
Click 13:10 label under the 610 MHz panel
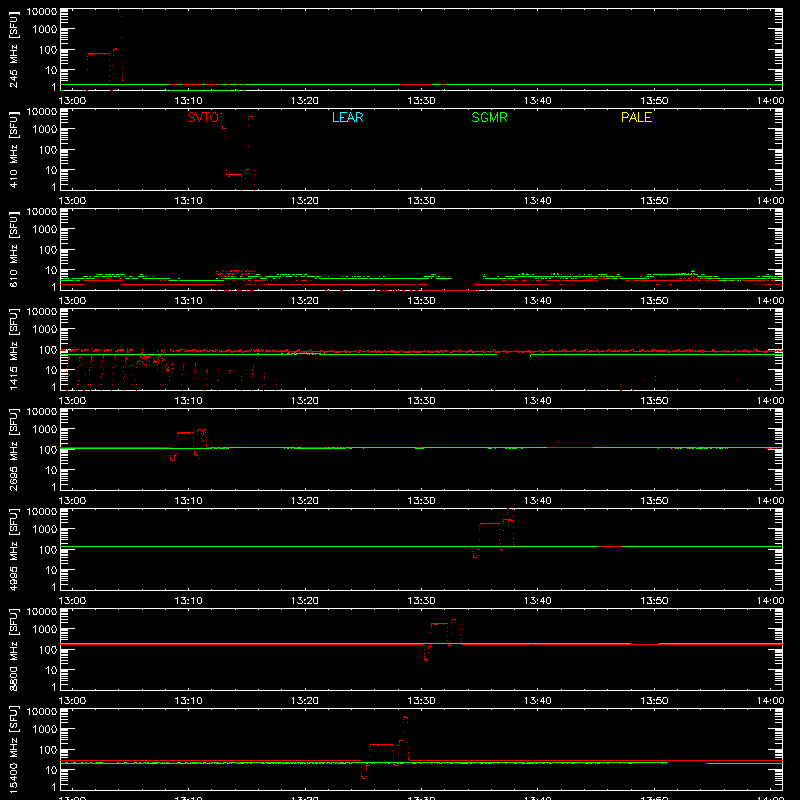[188, 301]
